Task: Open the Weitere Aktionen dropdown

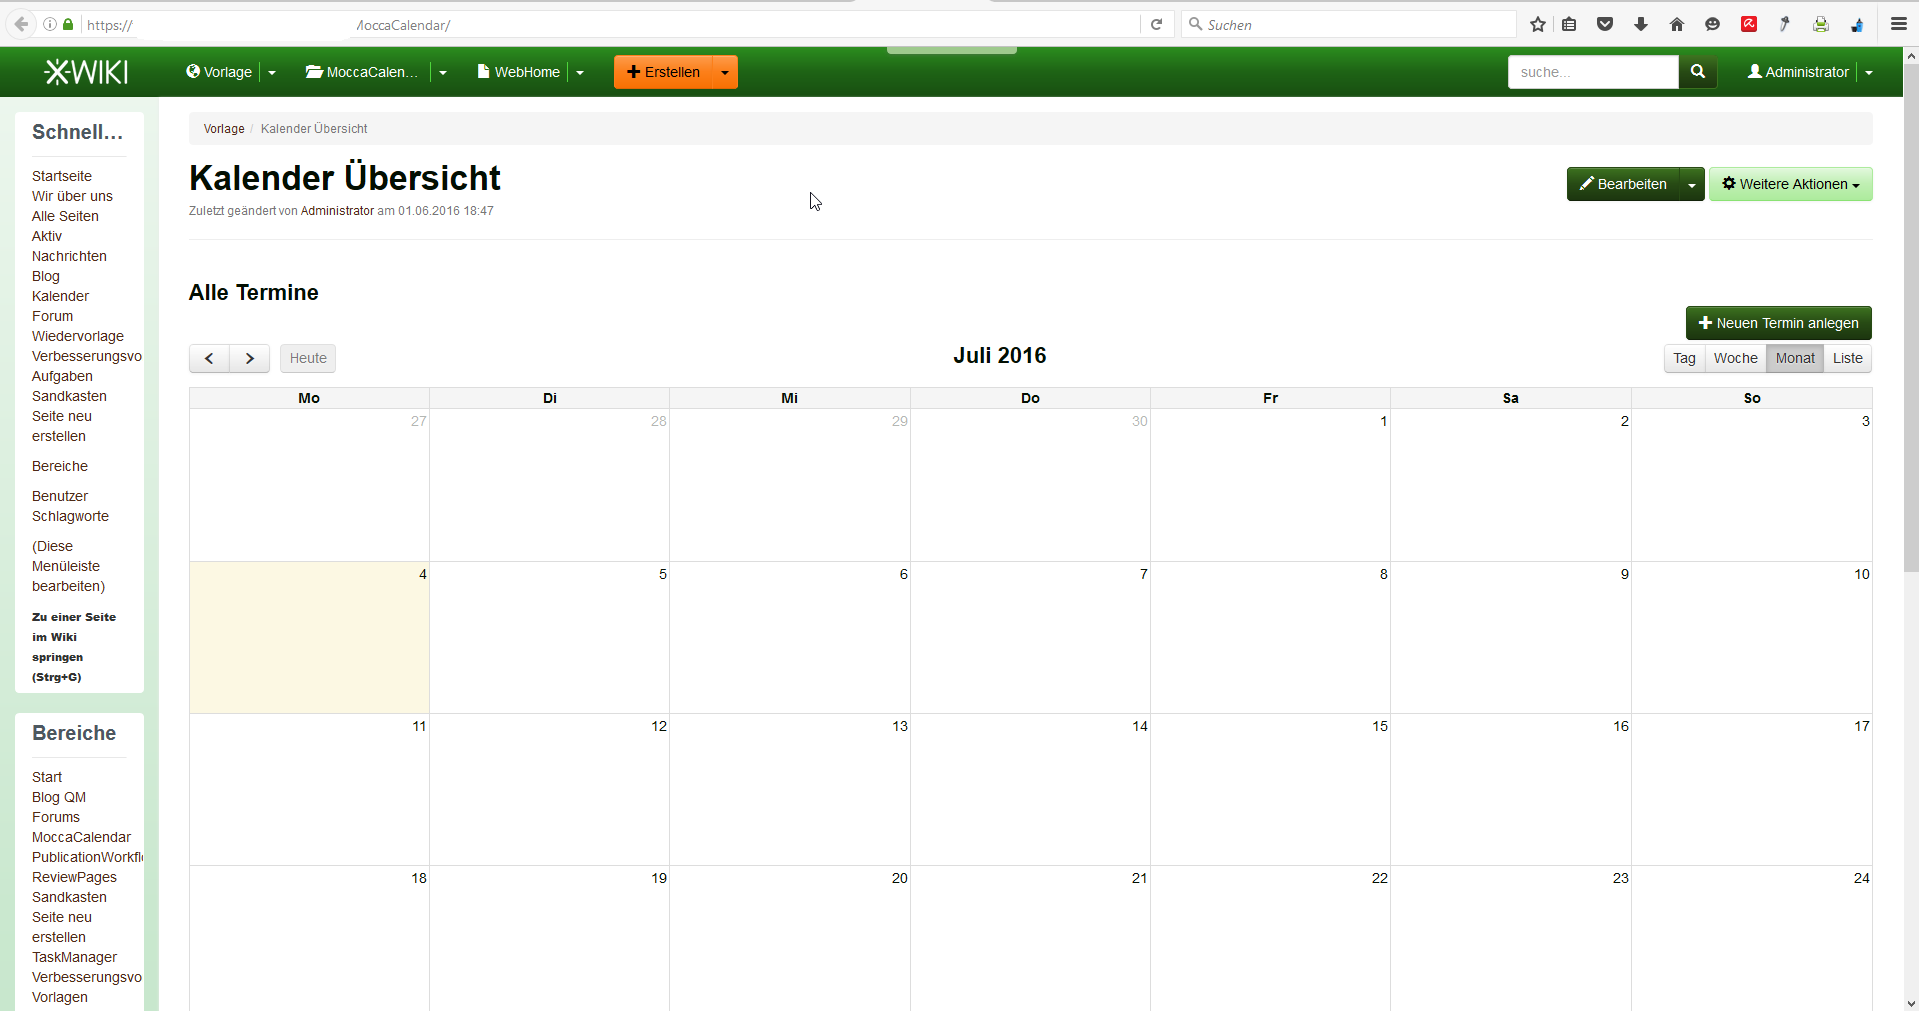Action: 1790,184
